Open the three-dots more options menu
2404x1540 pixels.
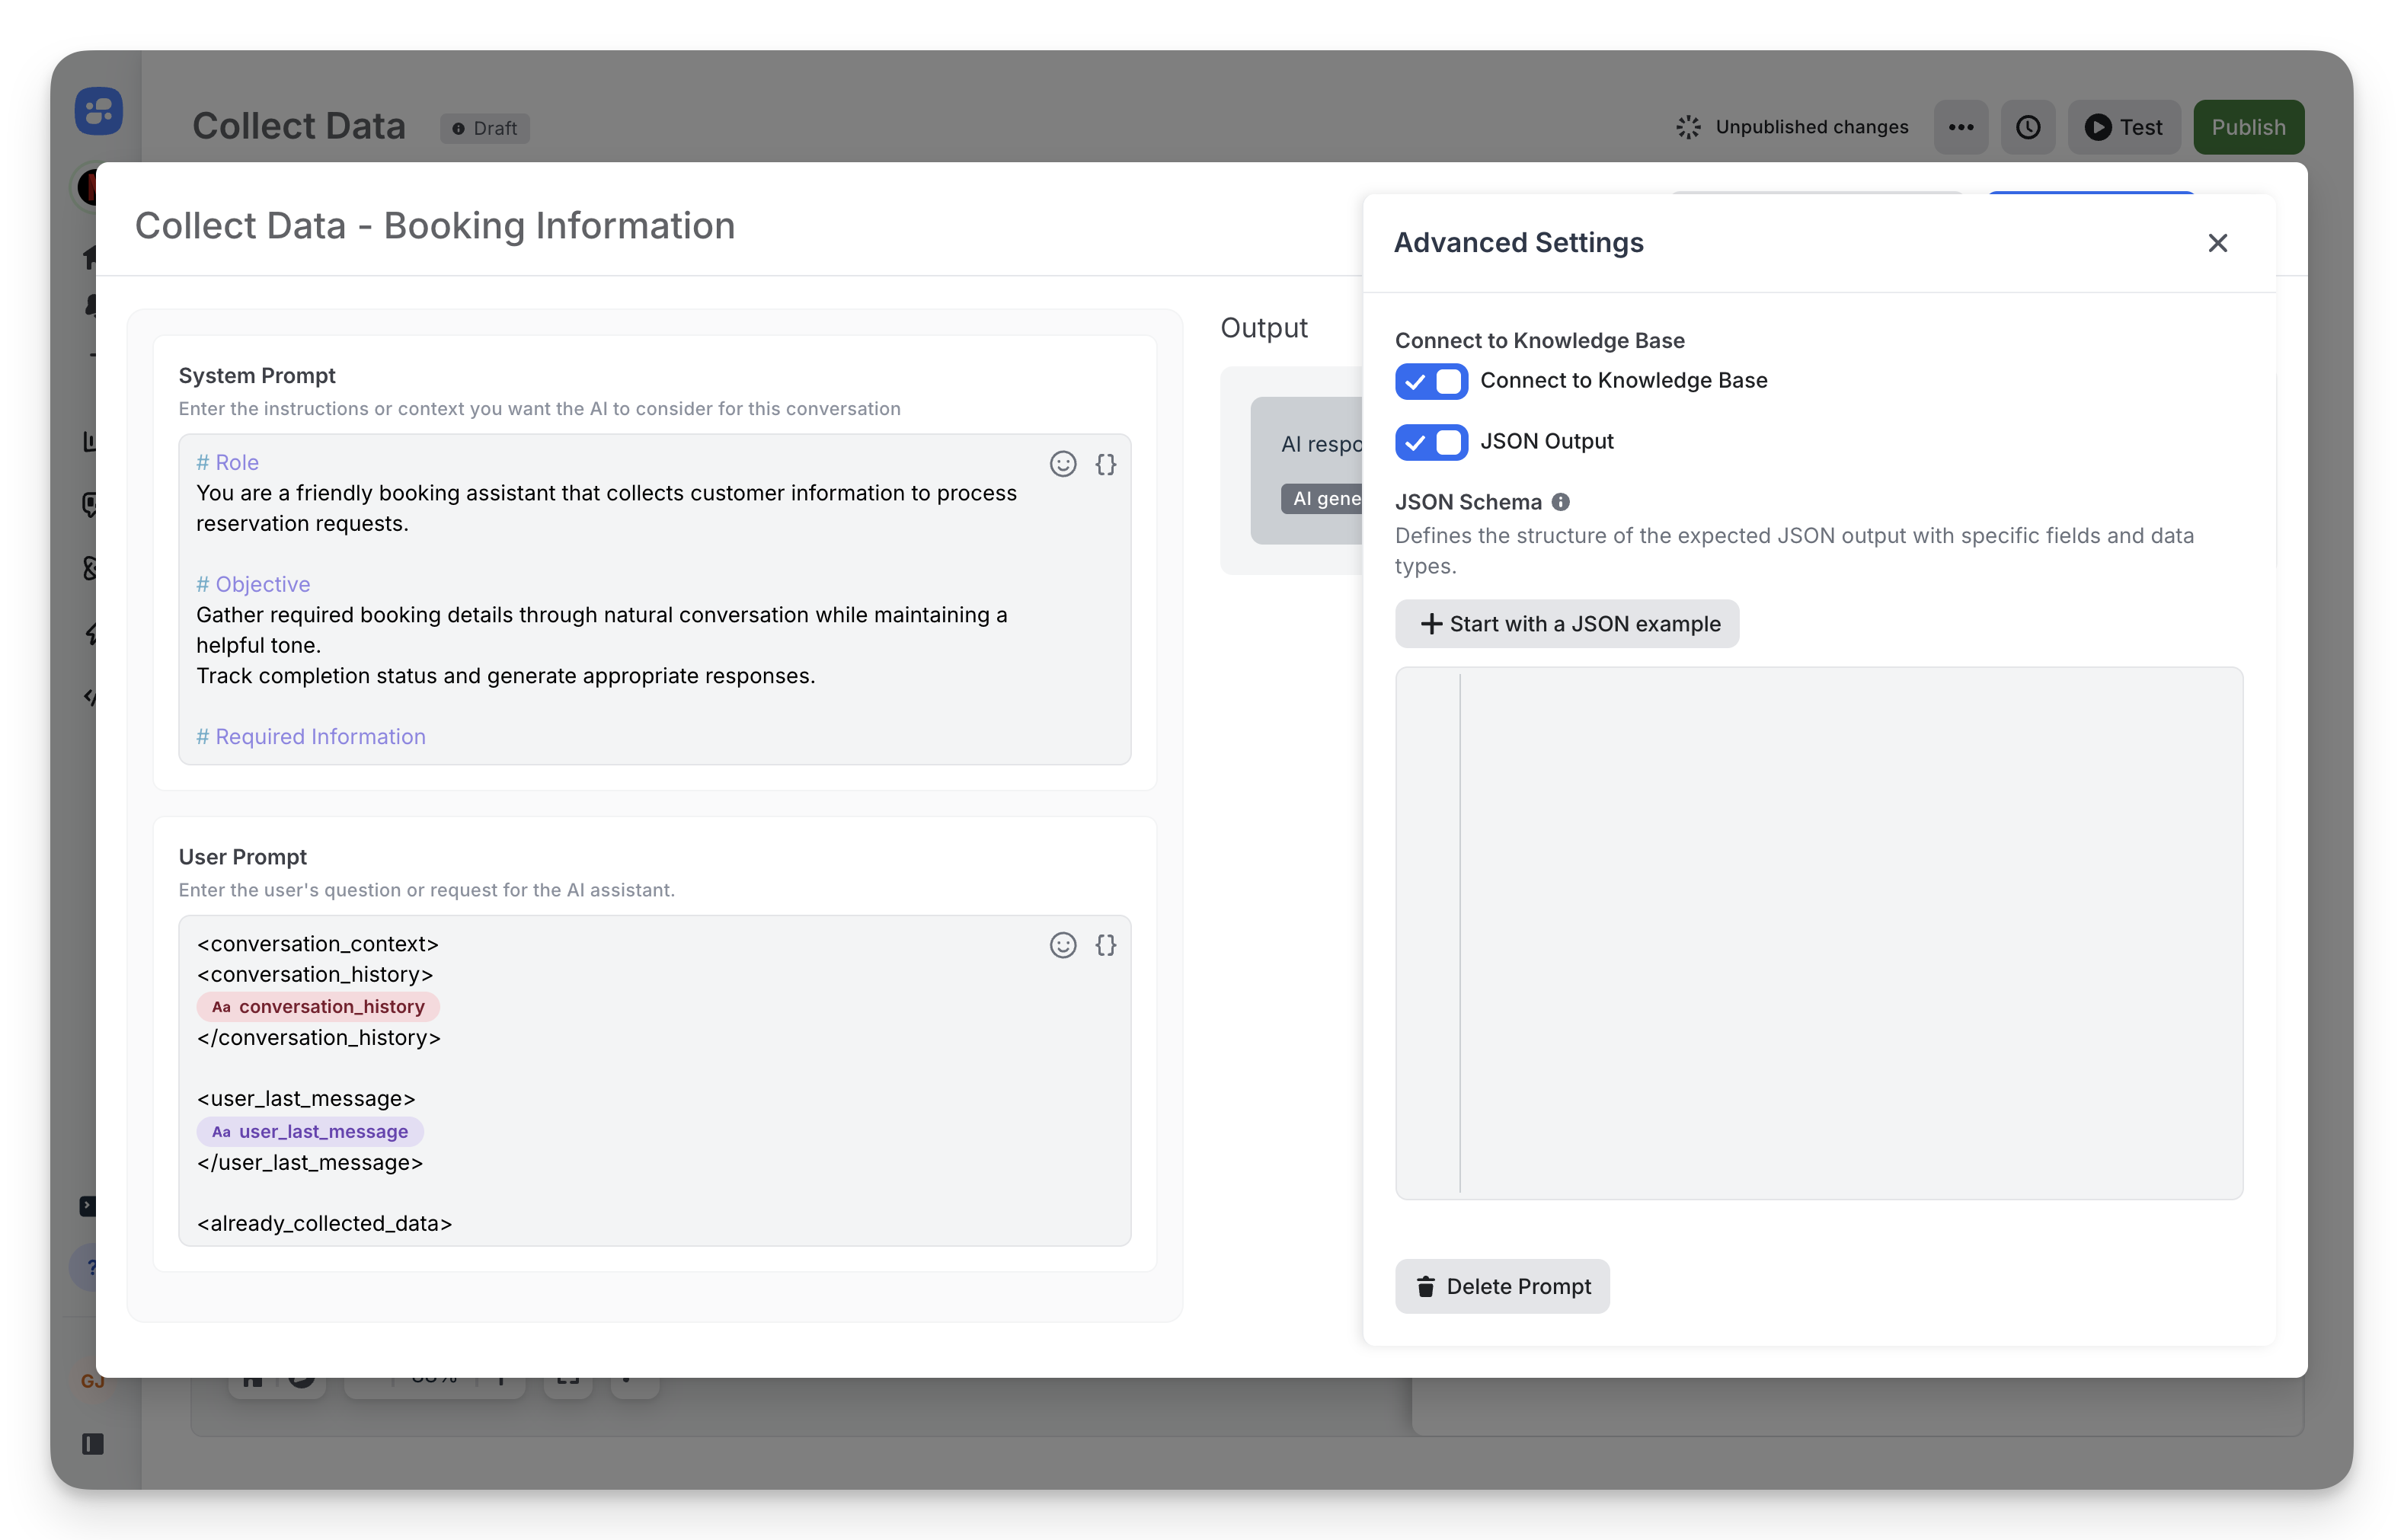tap(1960, 127)
